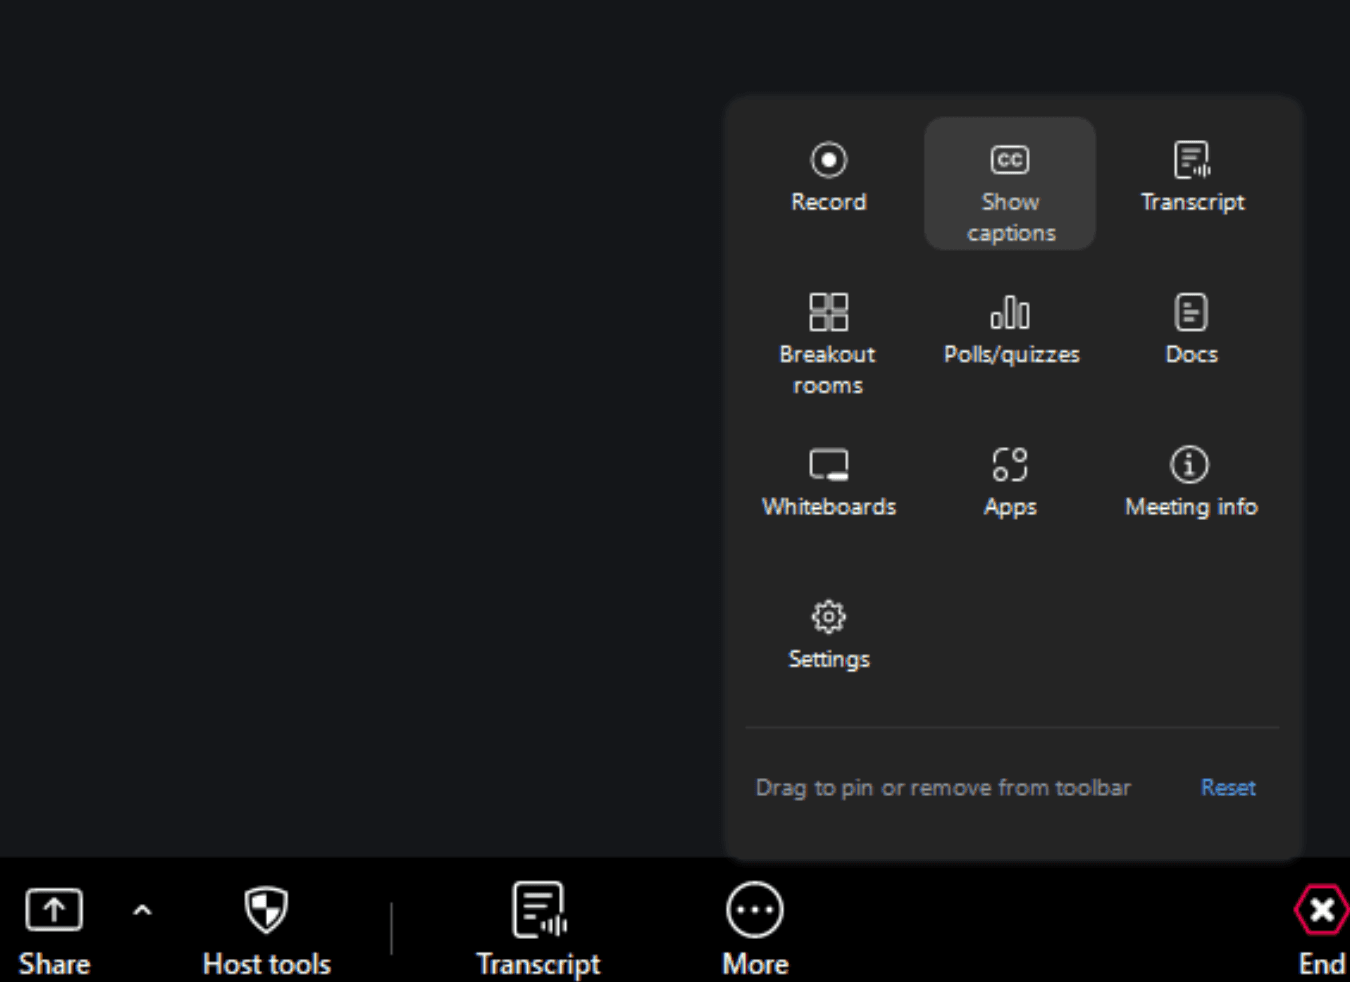Reset the toolbar layout
This screenshot has height=982, width=1350.
pyautogui.click(x=1228, y=788)
